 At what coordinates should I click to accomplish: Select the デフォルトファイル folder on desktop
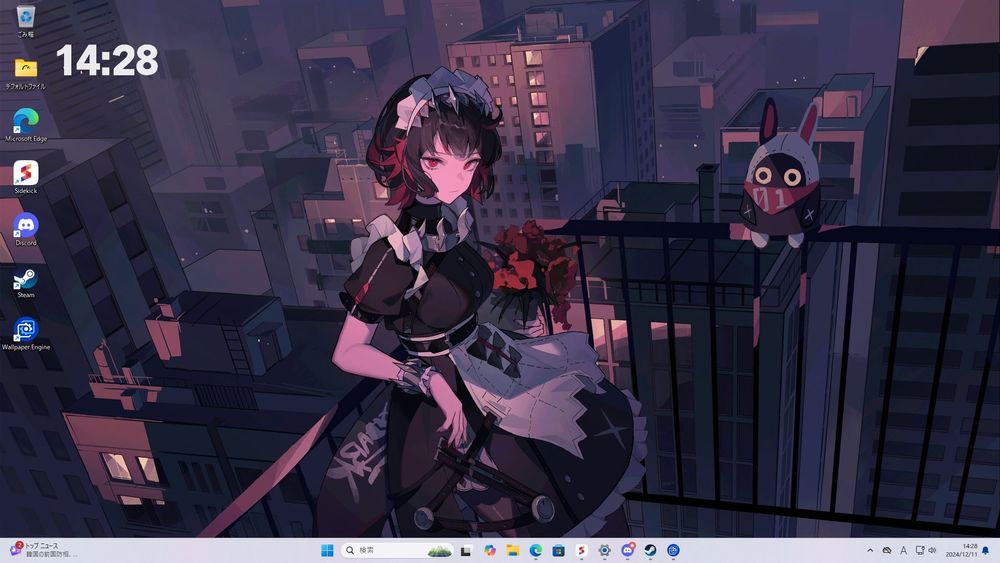26,73
